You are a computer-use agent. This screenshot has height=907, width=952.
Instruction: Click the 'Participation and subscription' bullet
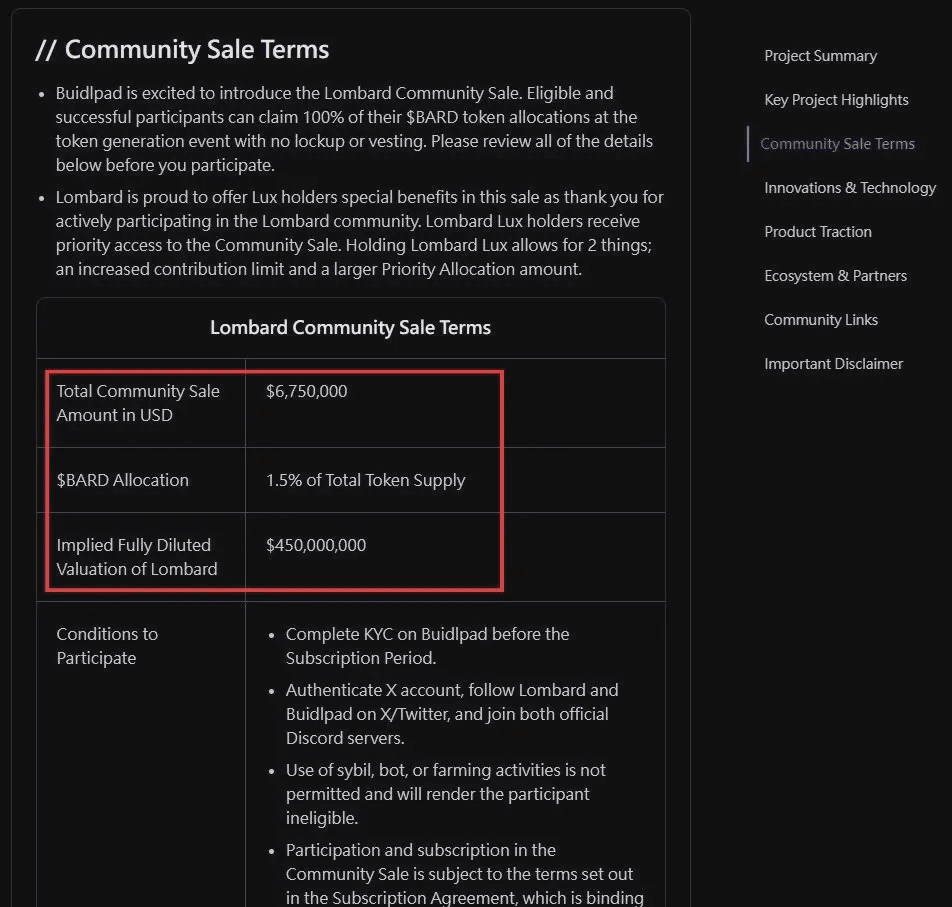(x=464, y=874)
